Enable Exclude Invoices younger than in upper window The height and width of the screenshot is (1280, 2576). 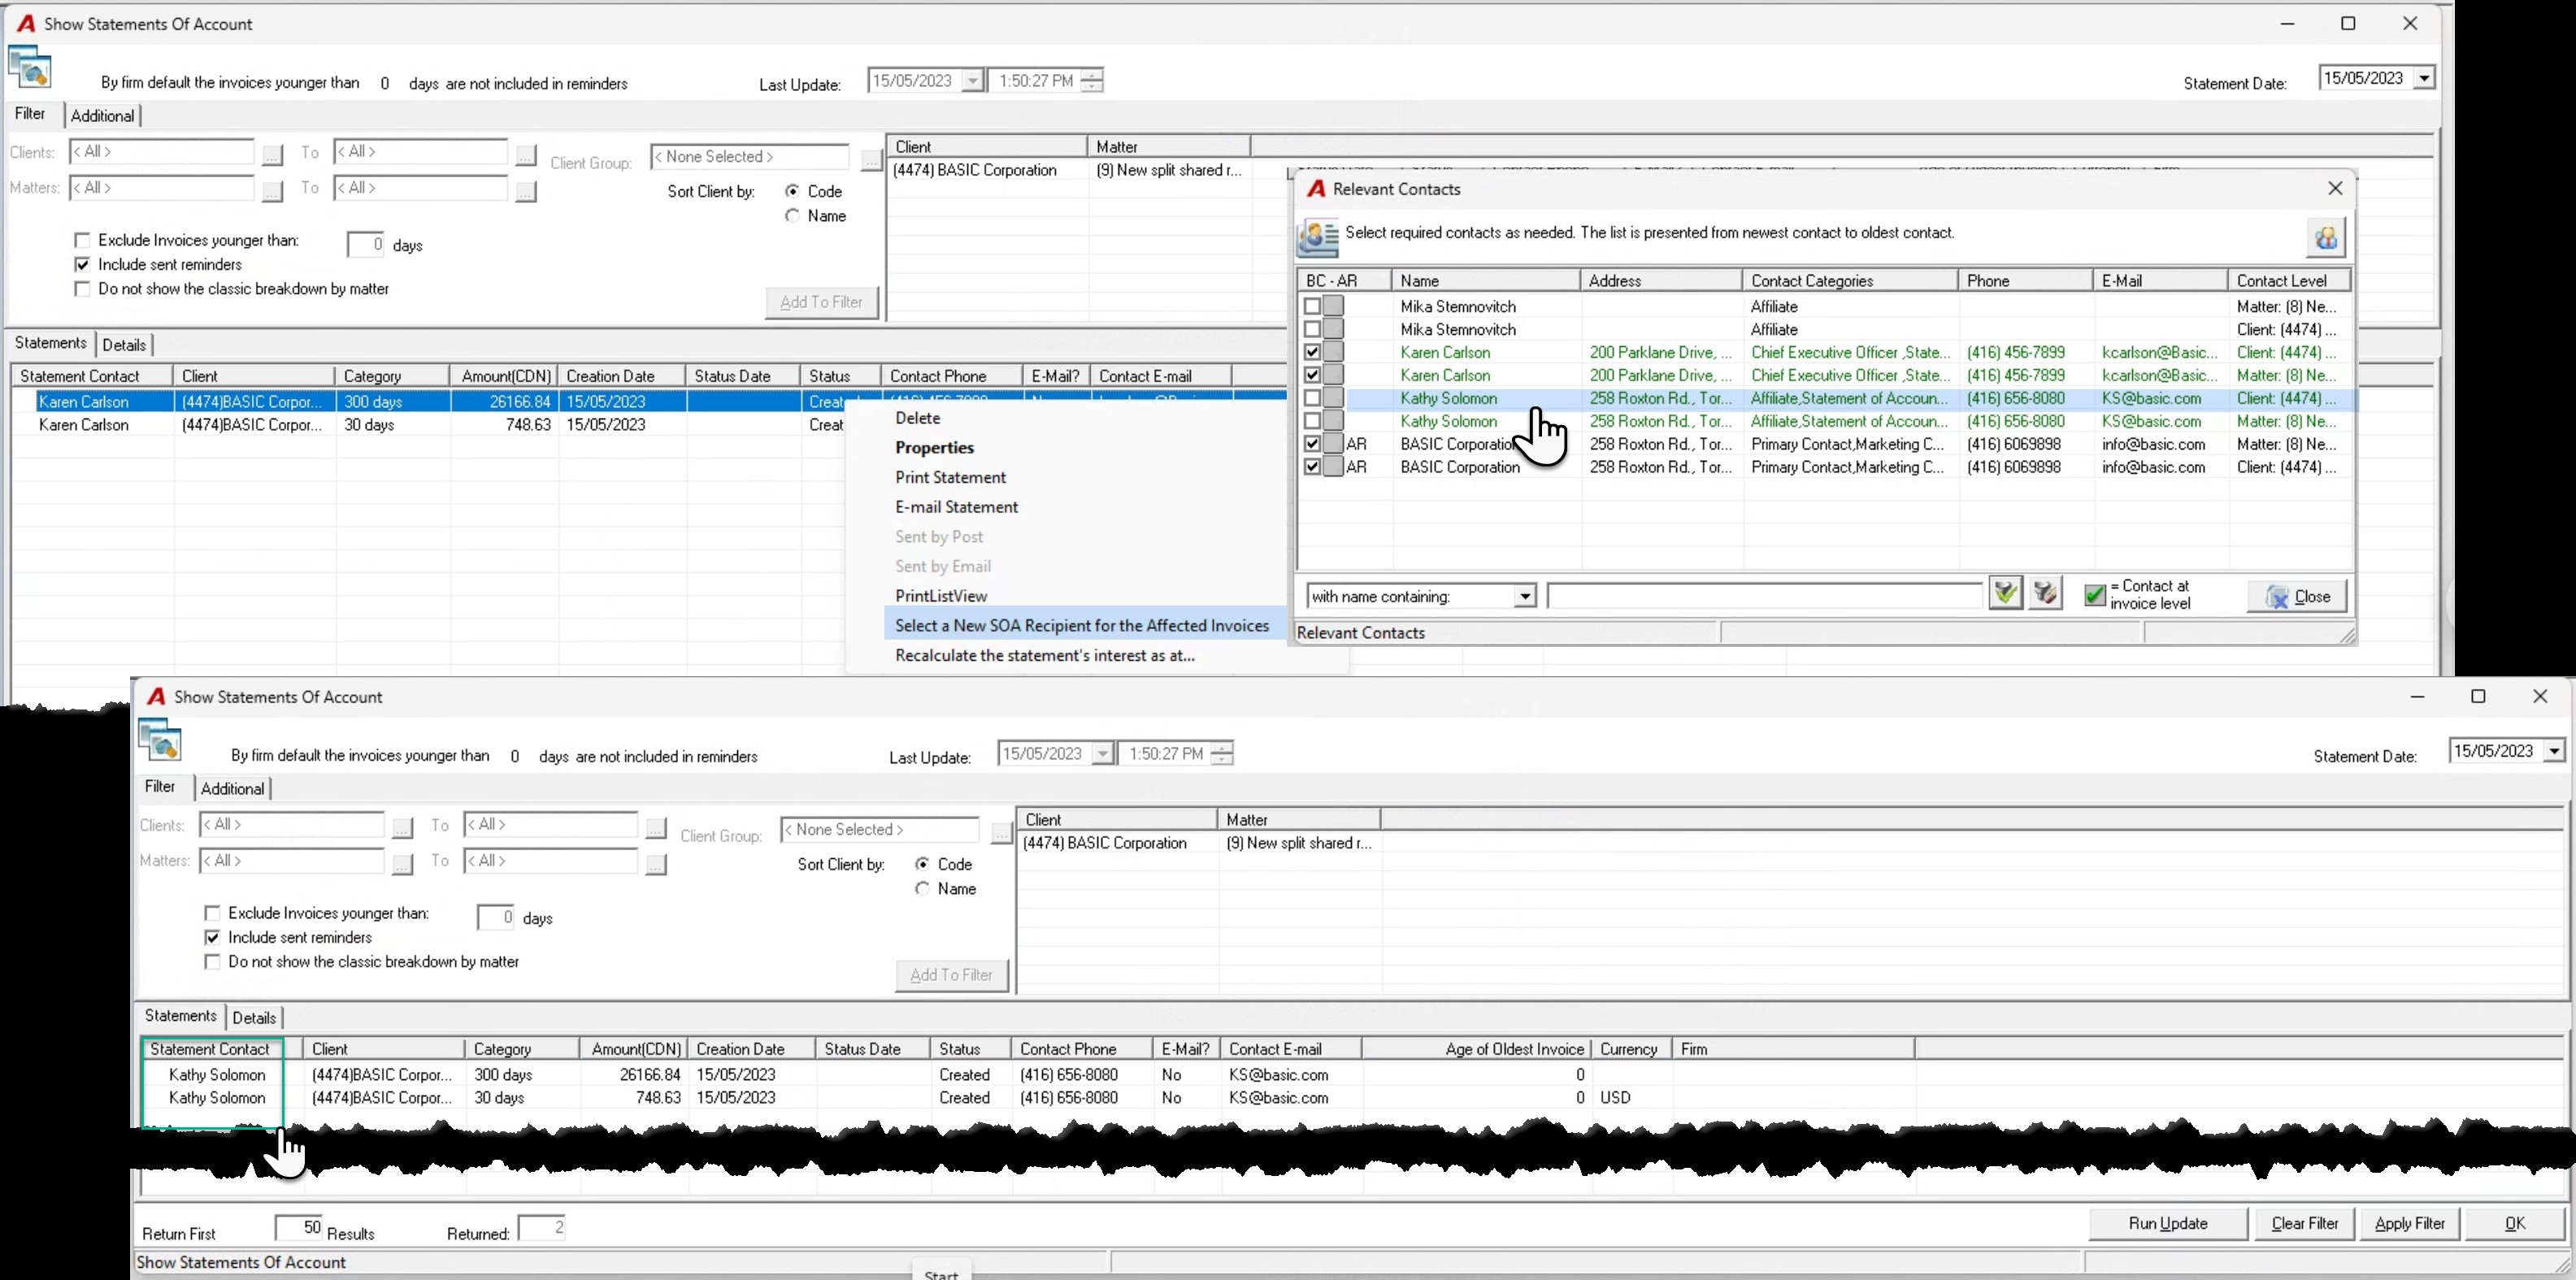(x=83, y=240)
